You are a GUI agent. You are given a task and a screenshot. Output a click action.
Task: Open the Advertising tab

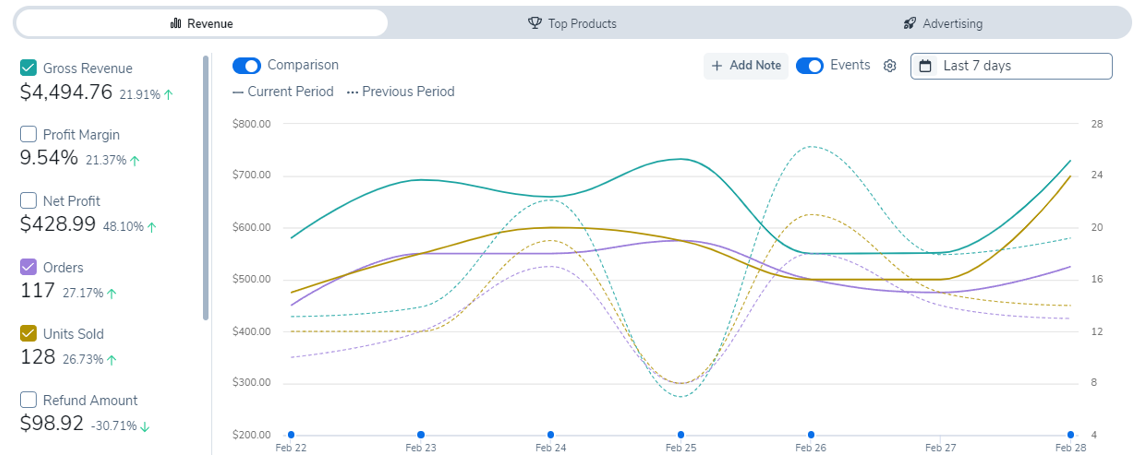pos(942,23)
